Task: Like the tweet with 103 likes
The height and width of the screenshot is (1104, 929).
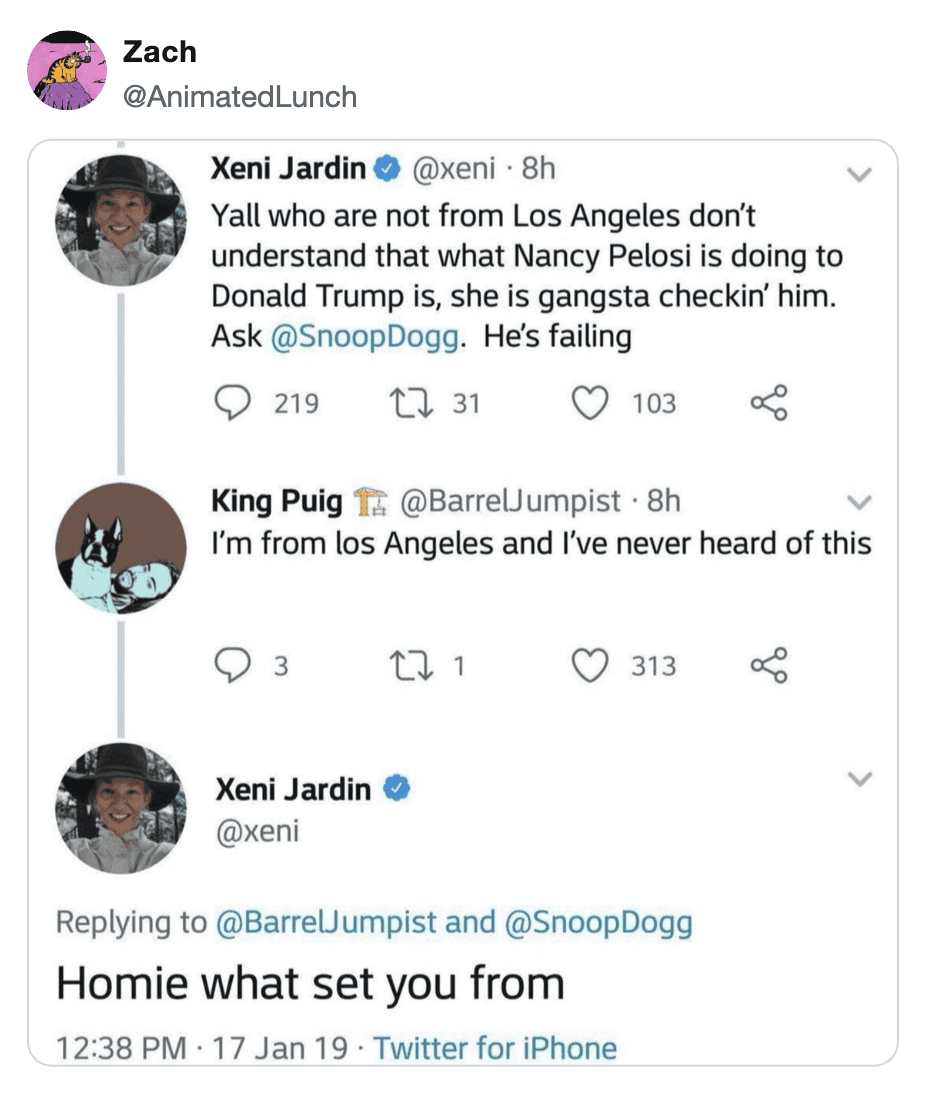Action: [x=590, y=403]
